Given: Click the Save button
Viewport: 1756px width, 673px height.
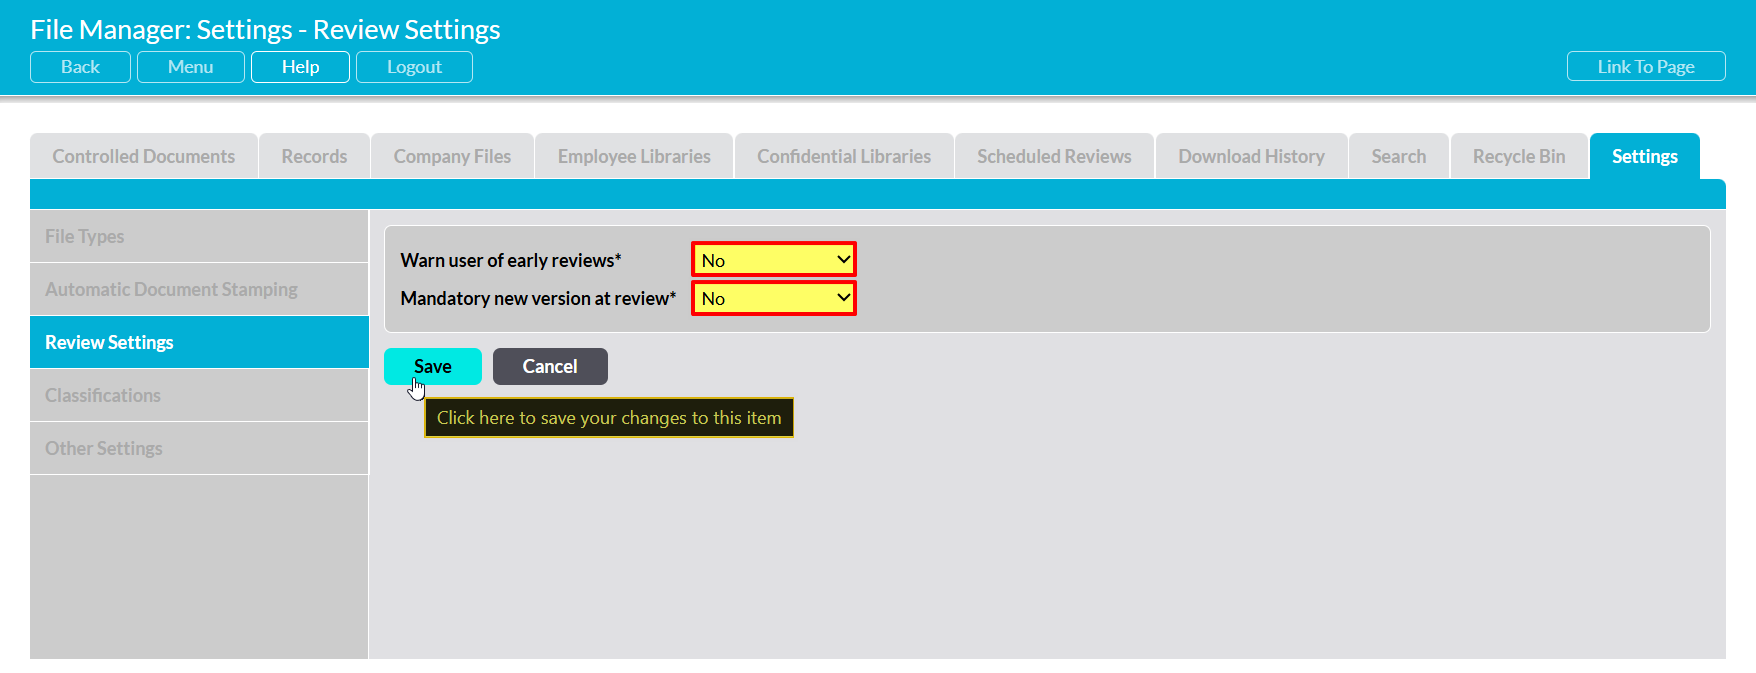Looking at the screenshot, I should (432, 366).
